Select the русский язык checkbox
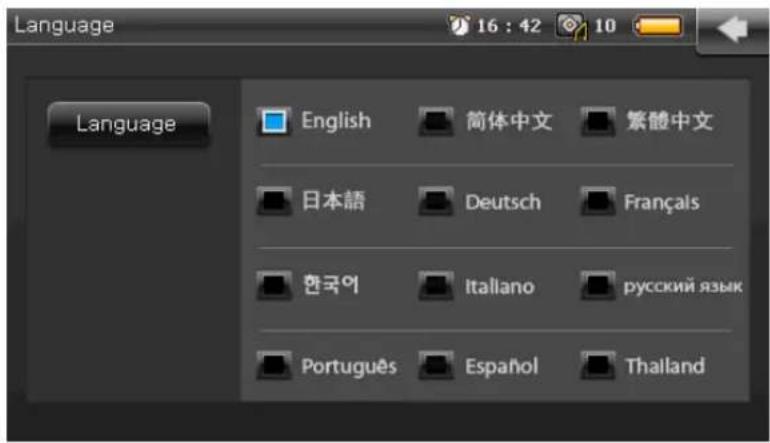The width and height of the screenshot is (770, 443). 598,285
